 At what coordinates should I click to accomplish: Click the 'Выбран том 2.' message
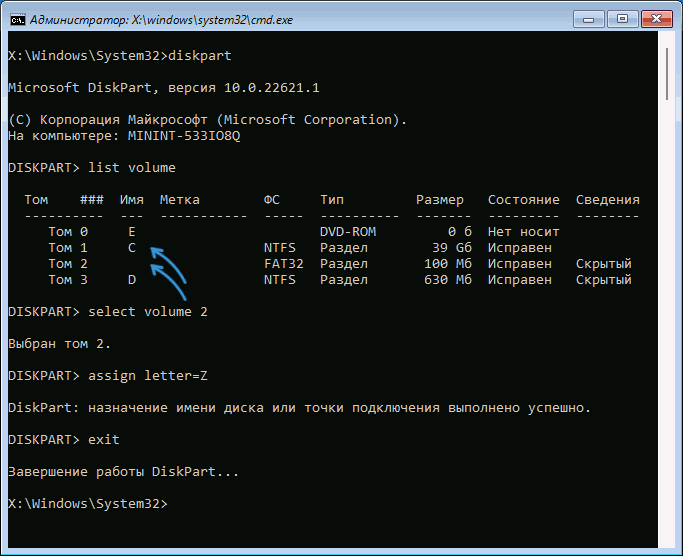click(59, 344)
